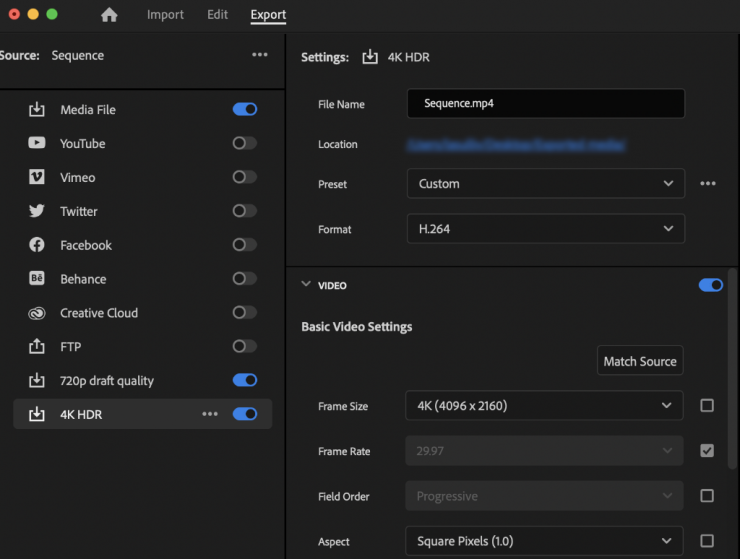
Task: Open the Format dropdown showing H.264
Action: coord(545,229)
